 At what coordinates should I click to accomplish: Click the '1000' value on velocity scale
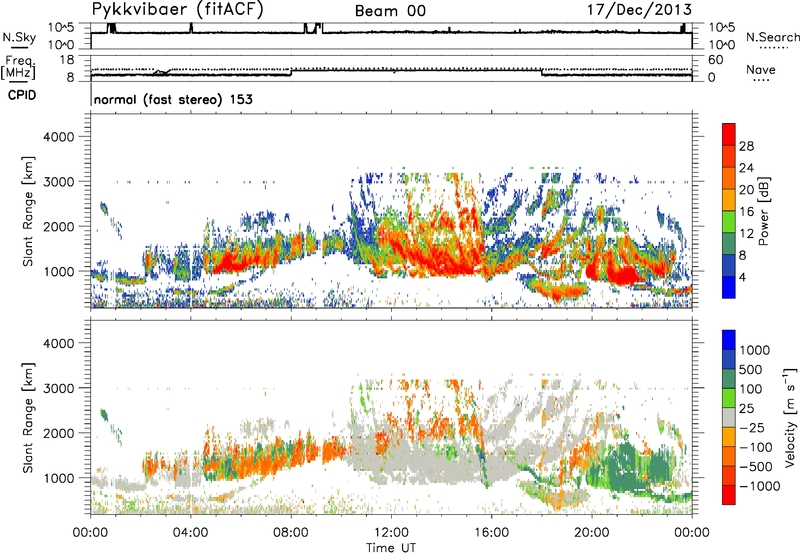(755, 350)
